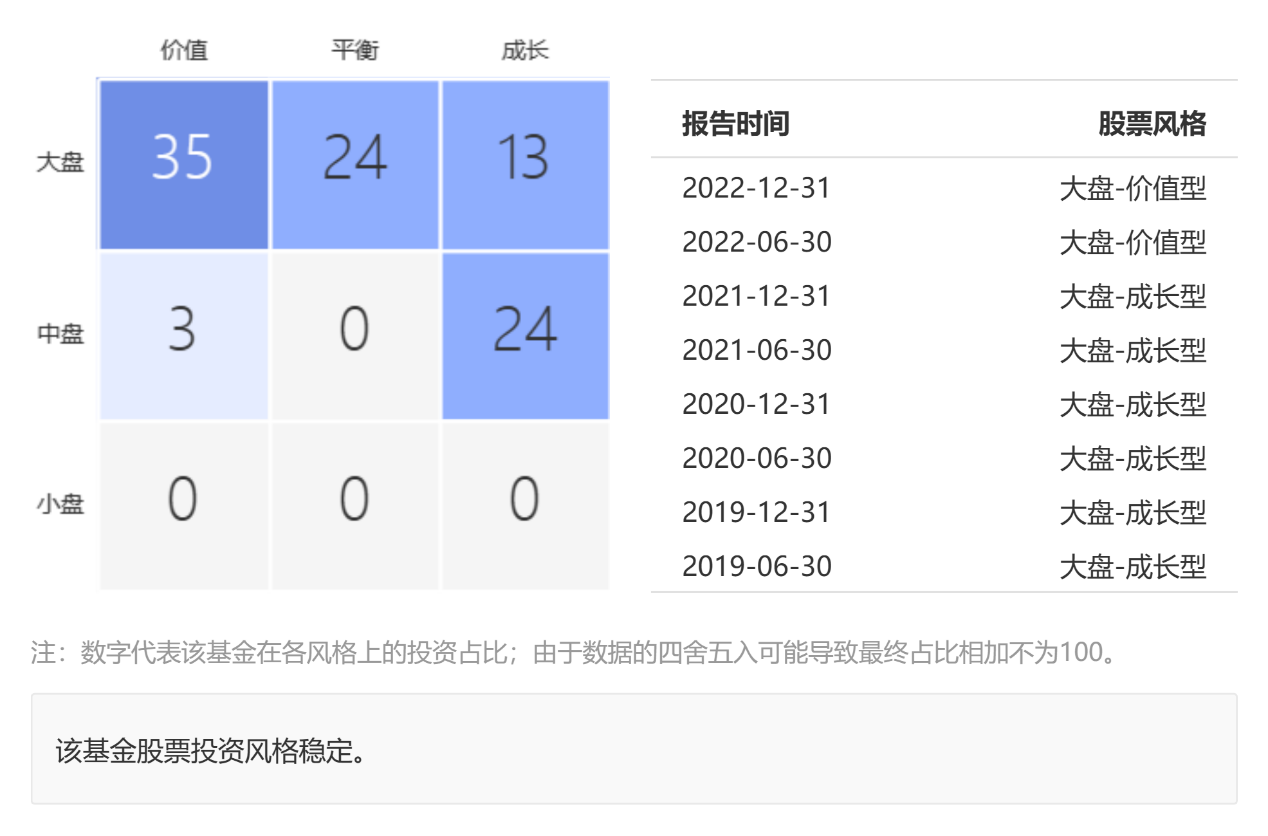This screenshot has height=836, width=1268.
Task: Select the 2022-06-30 report date
Action: pyautogui.click(x=757, y=242)
